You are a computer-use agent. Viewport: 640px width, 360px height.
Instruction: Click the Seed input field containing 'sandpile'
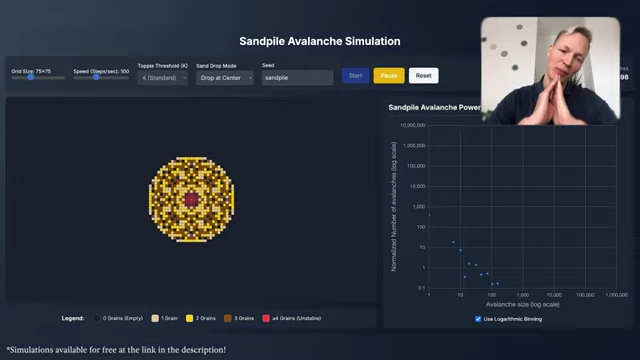pos(297,78)
